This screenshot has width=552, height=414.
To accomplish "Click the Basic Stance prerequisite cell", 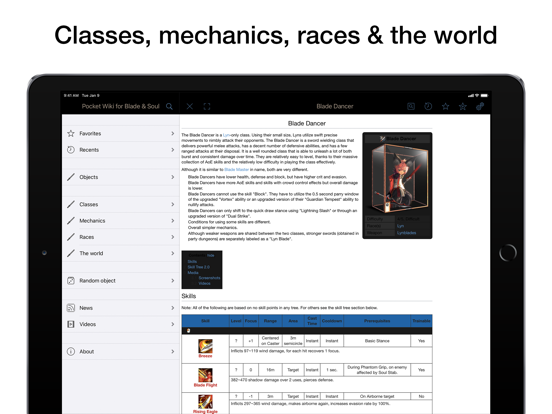I will point(377,341).
